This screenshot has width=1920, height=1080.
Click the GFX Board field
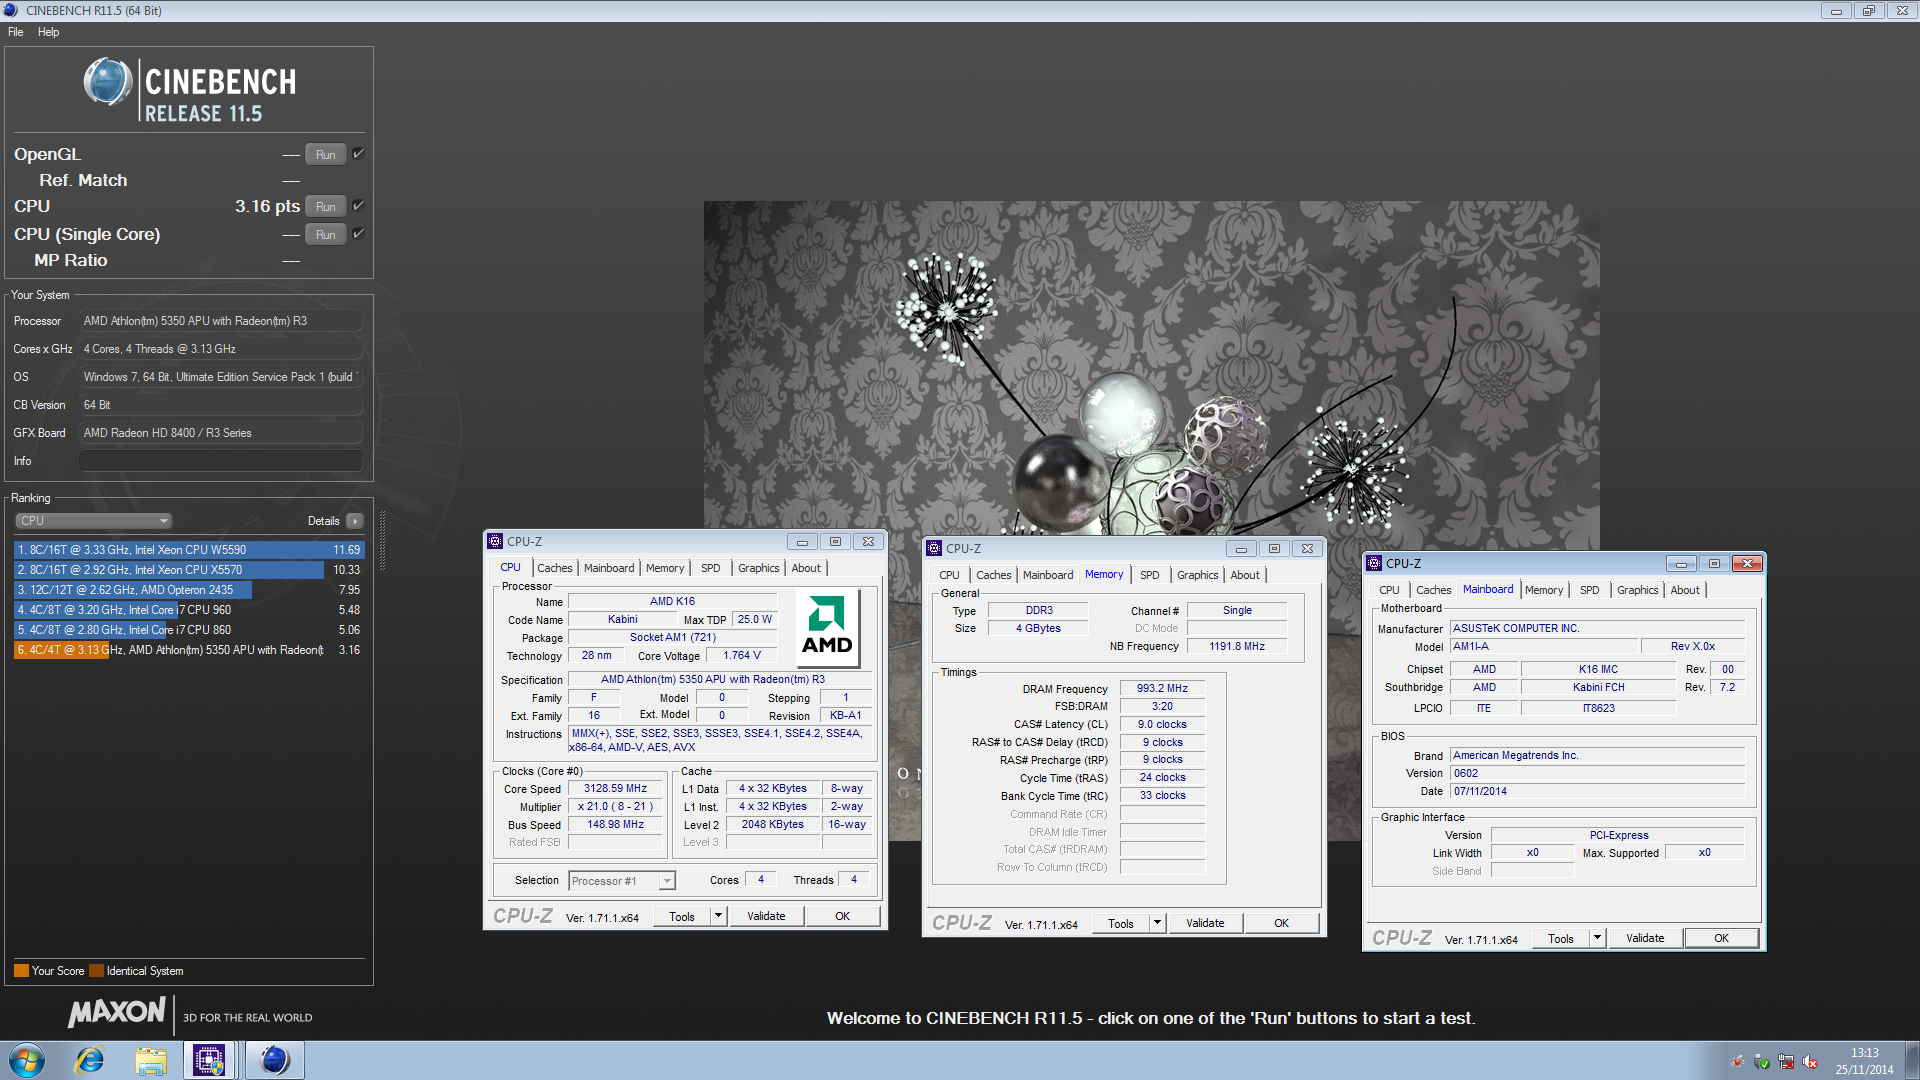pyautogui.click(x=221, y=433)
